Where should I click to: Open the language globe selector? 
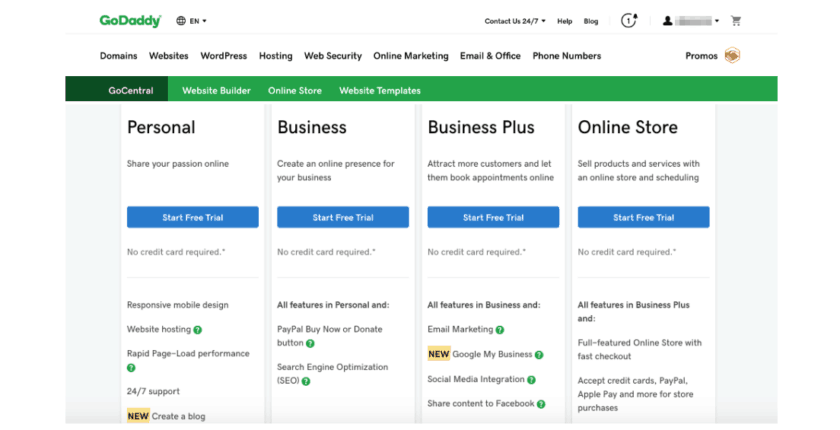(181, 21)
